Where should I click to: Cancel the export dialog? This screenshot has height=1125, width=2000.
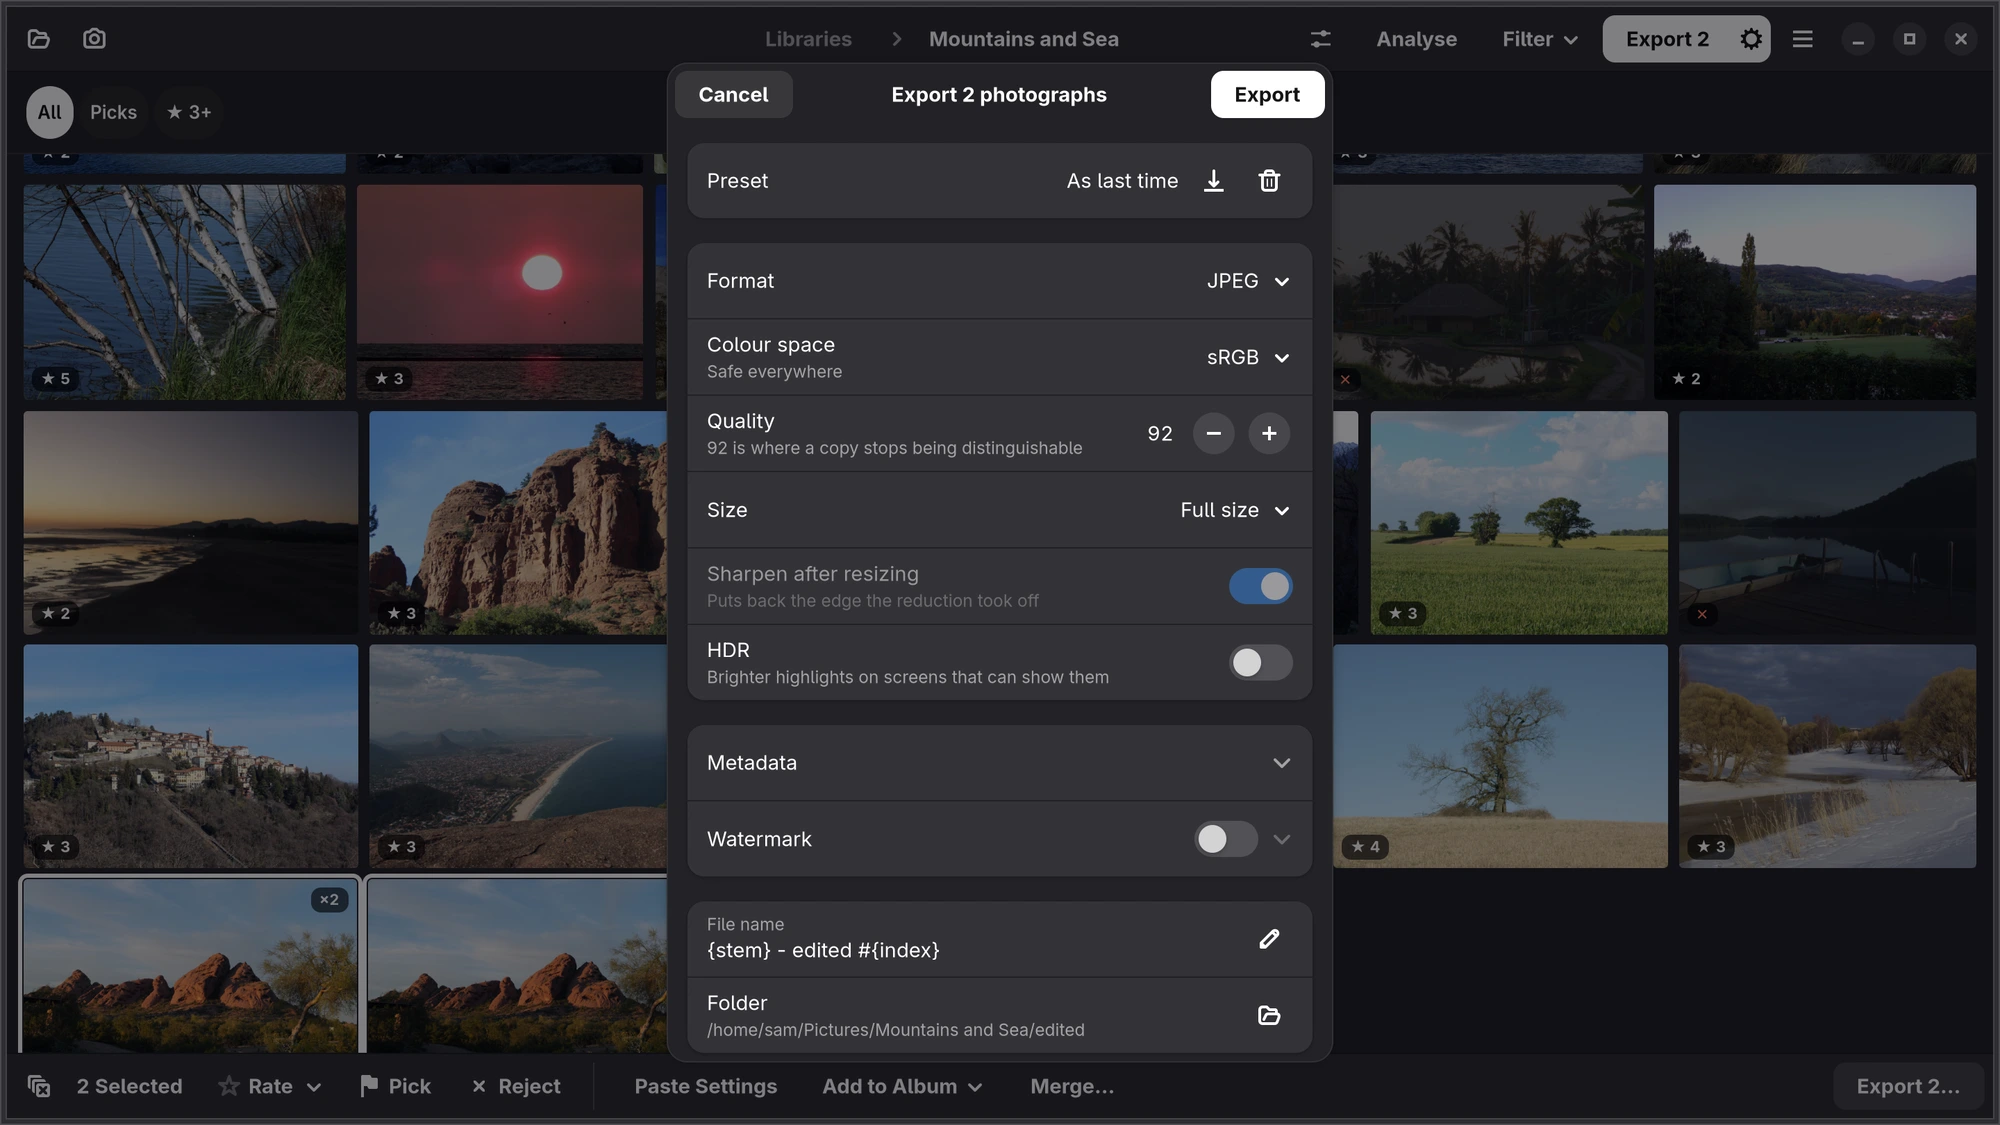(733, 94)
